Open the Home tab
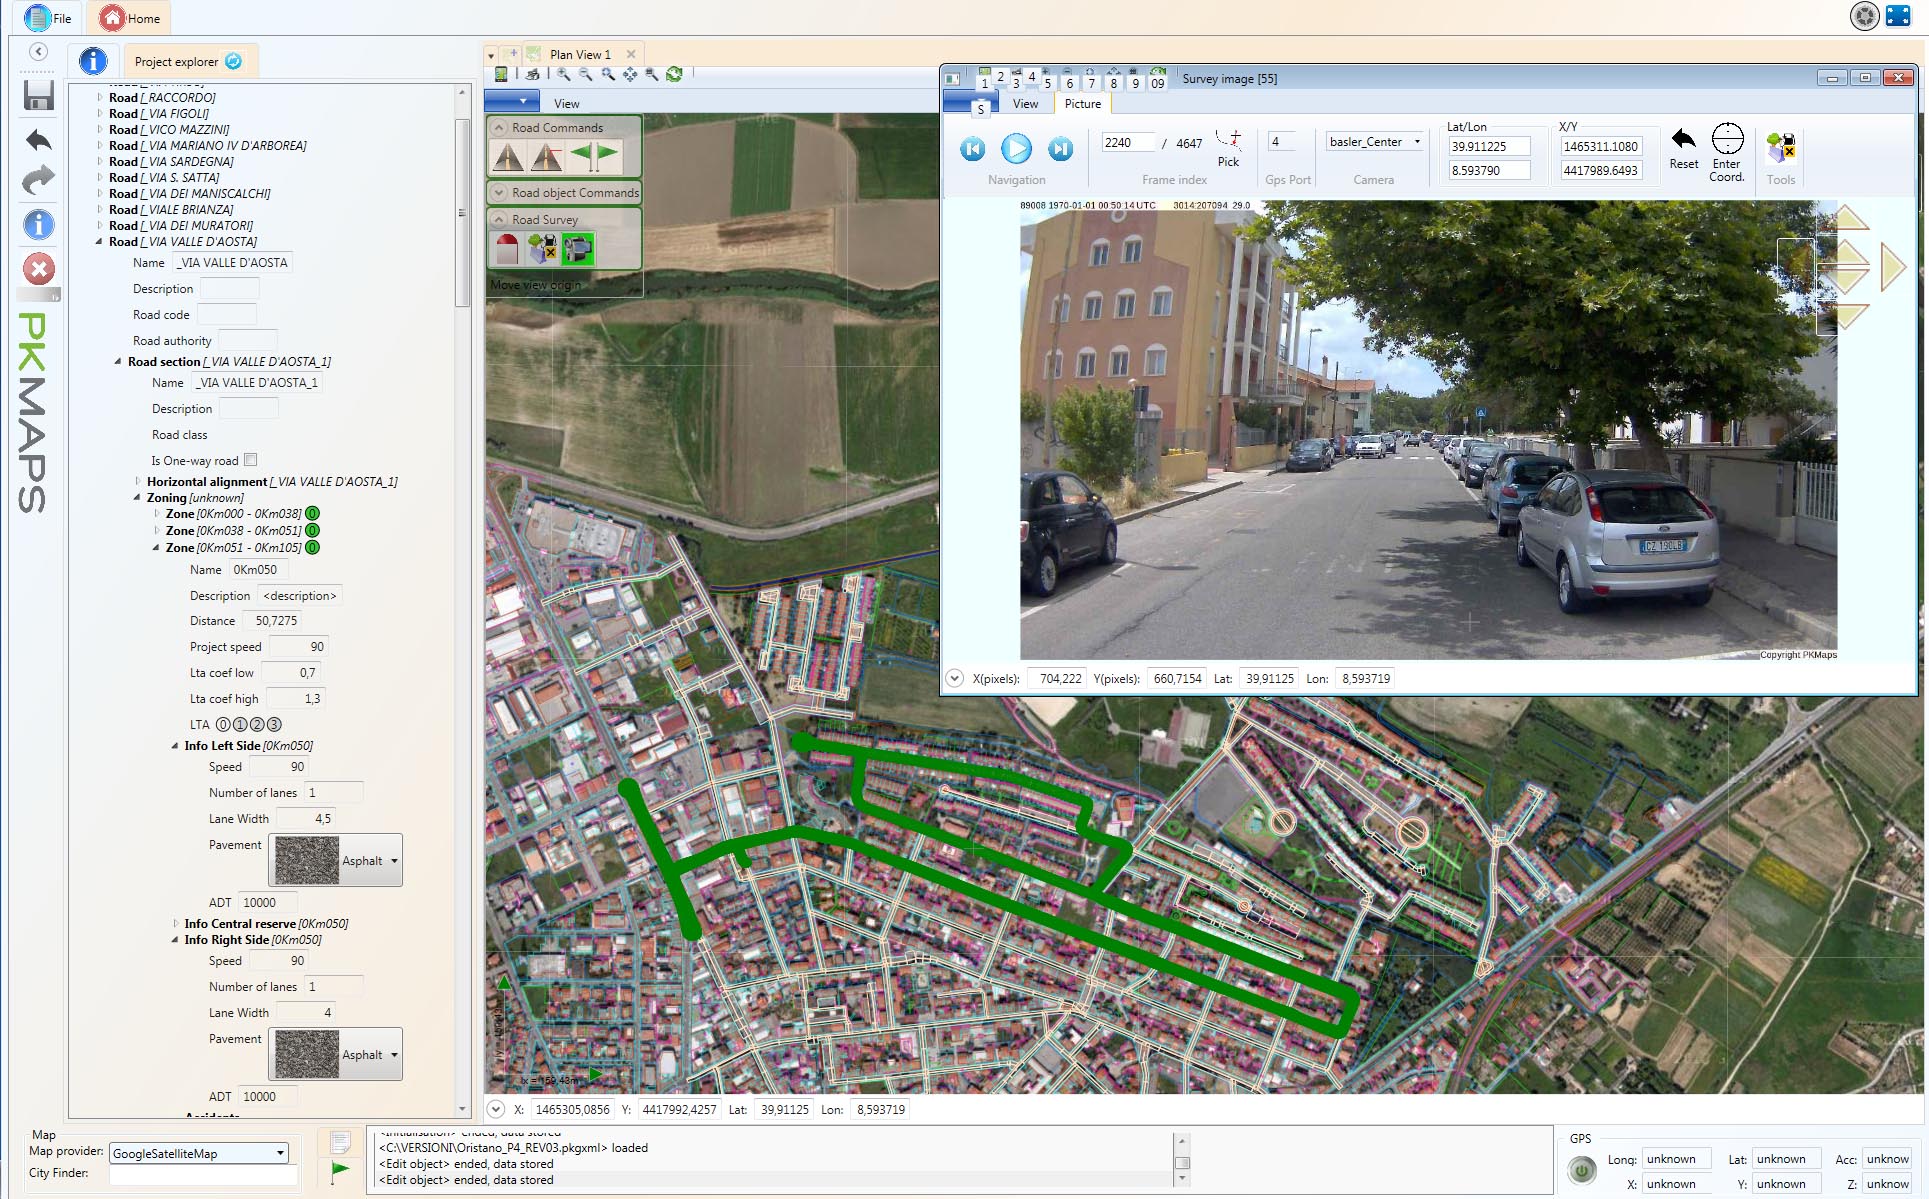 point(130,18)
